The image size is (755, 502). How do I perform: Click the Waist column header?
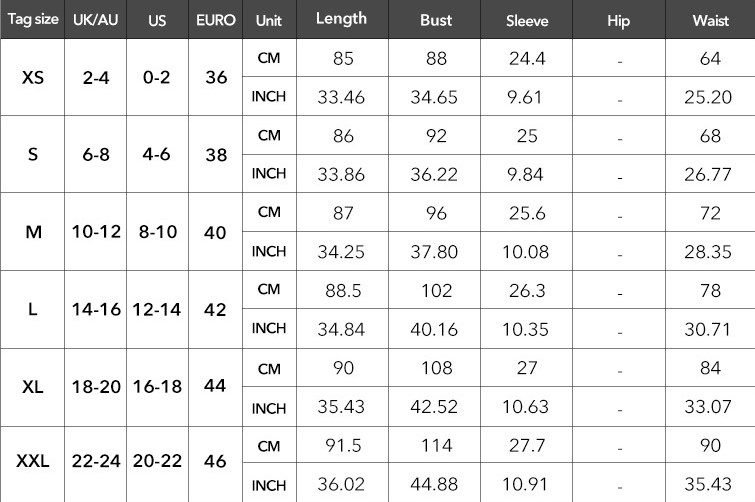pyautogui.click(x=710, y=19)
